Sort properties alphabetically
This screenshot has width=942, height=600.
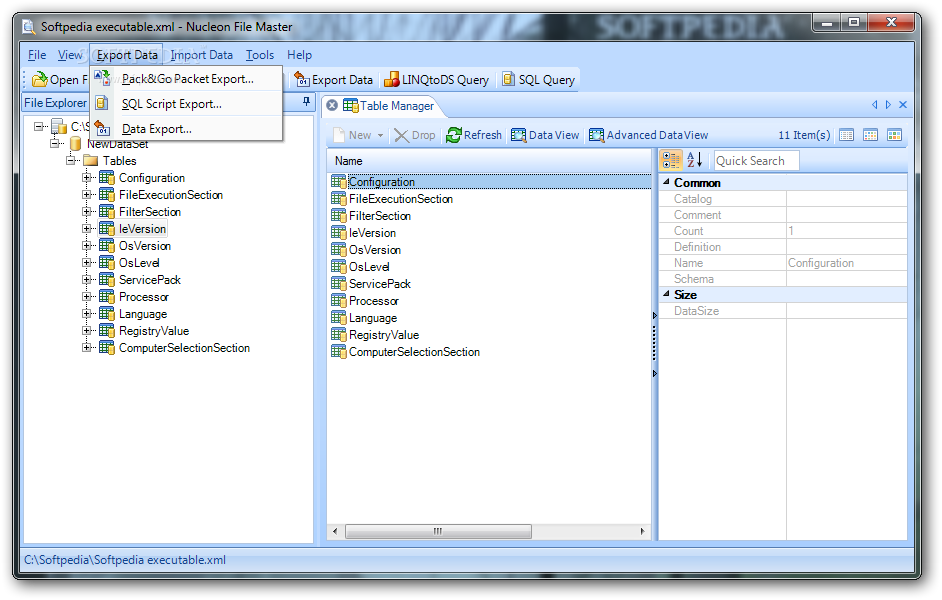point(694,160)
